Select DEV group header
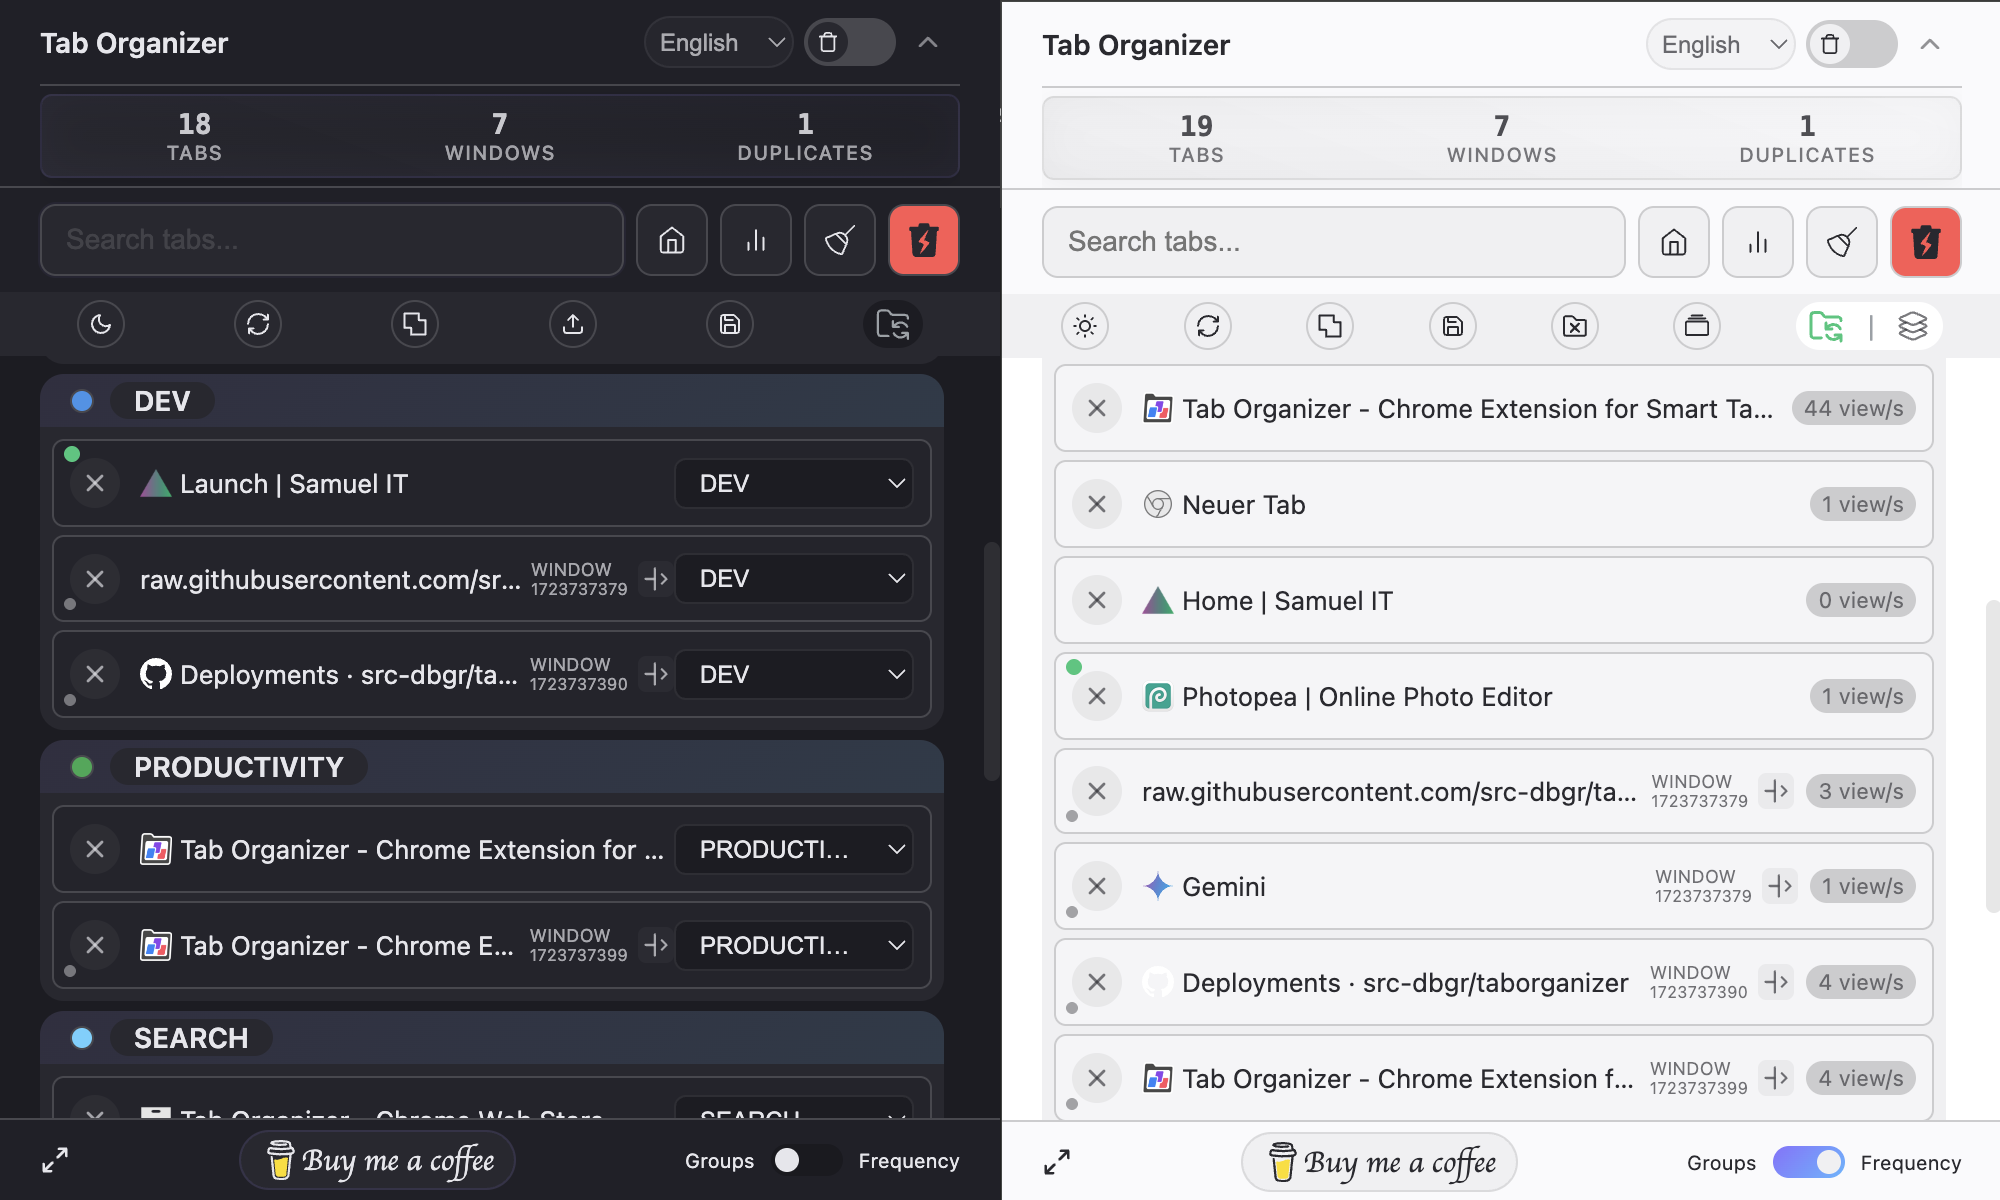Image resolution: width=2000 pixels, height=1200 pixels. (492, 401)
